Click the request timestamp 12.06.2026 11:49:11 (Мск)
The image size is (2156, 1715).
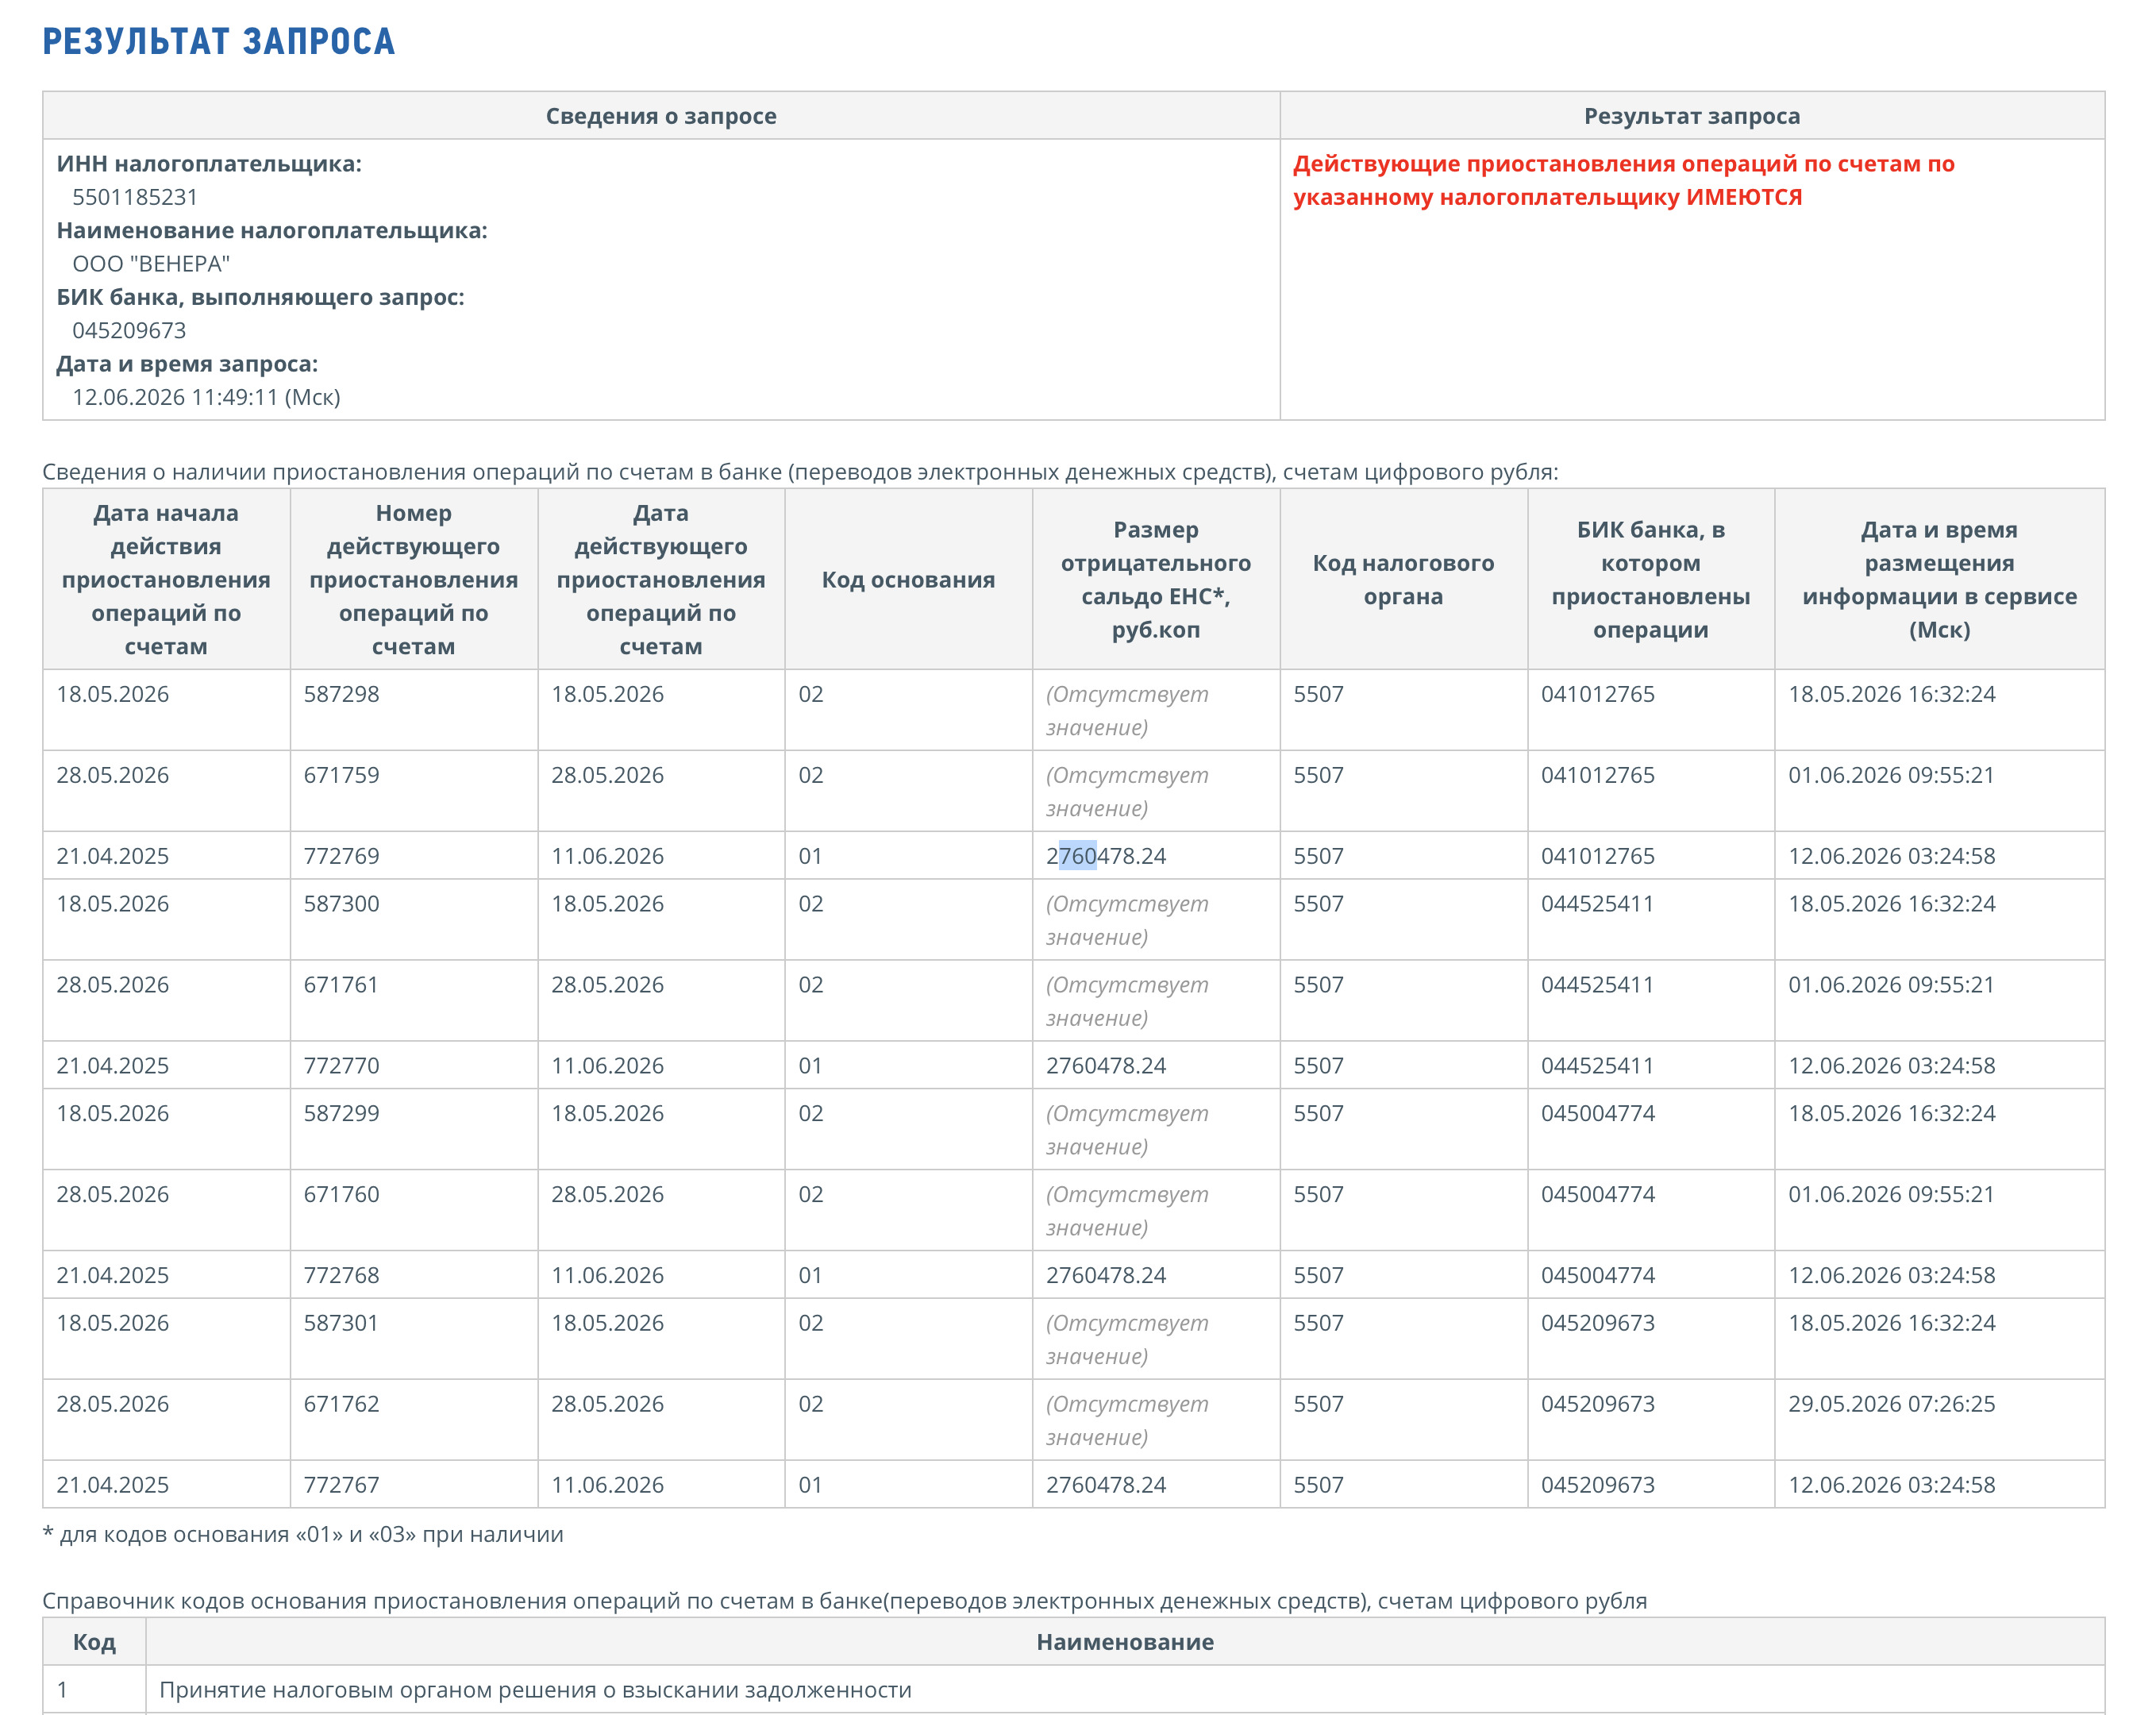tap(206, 397)
